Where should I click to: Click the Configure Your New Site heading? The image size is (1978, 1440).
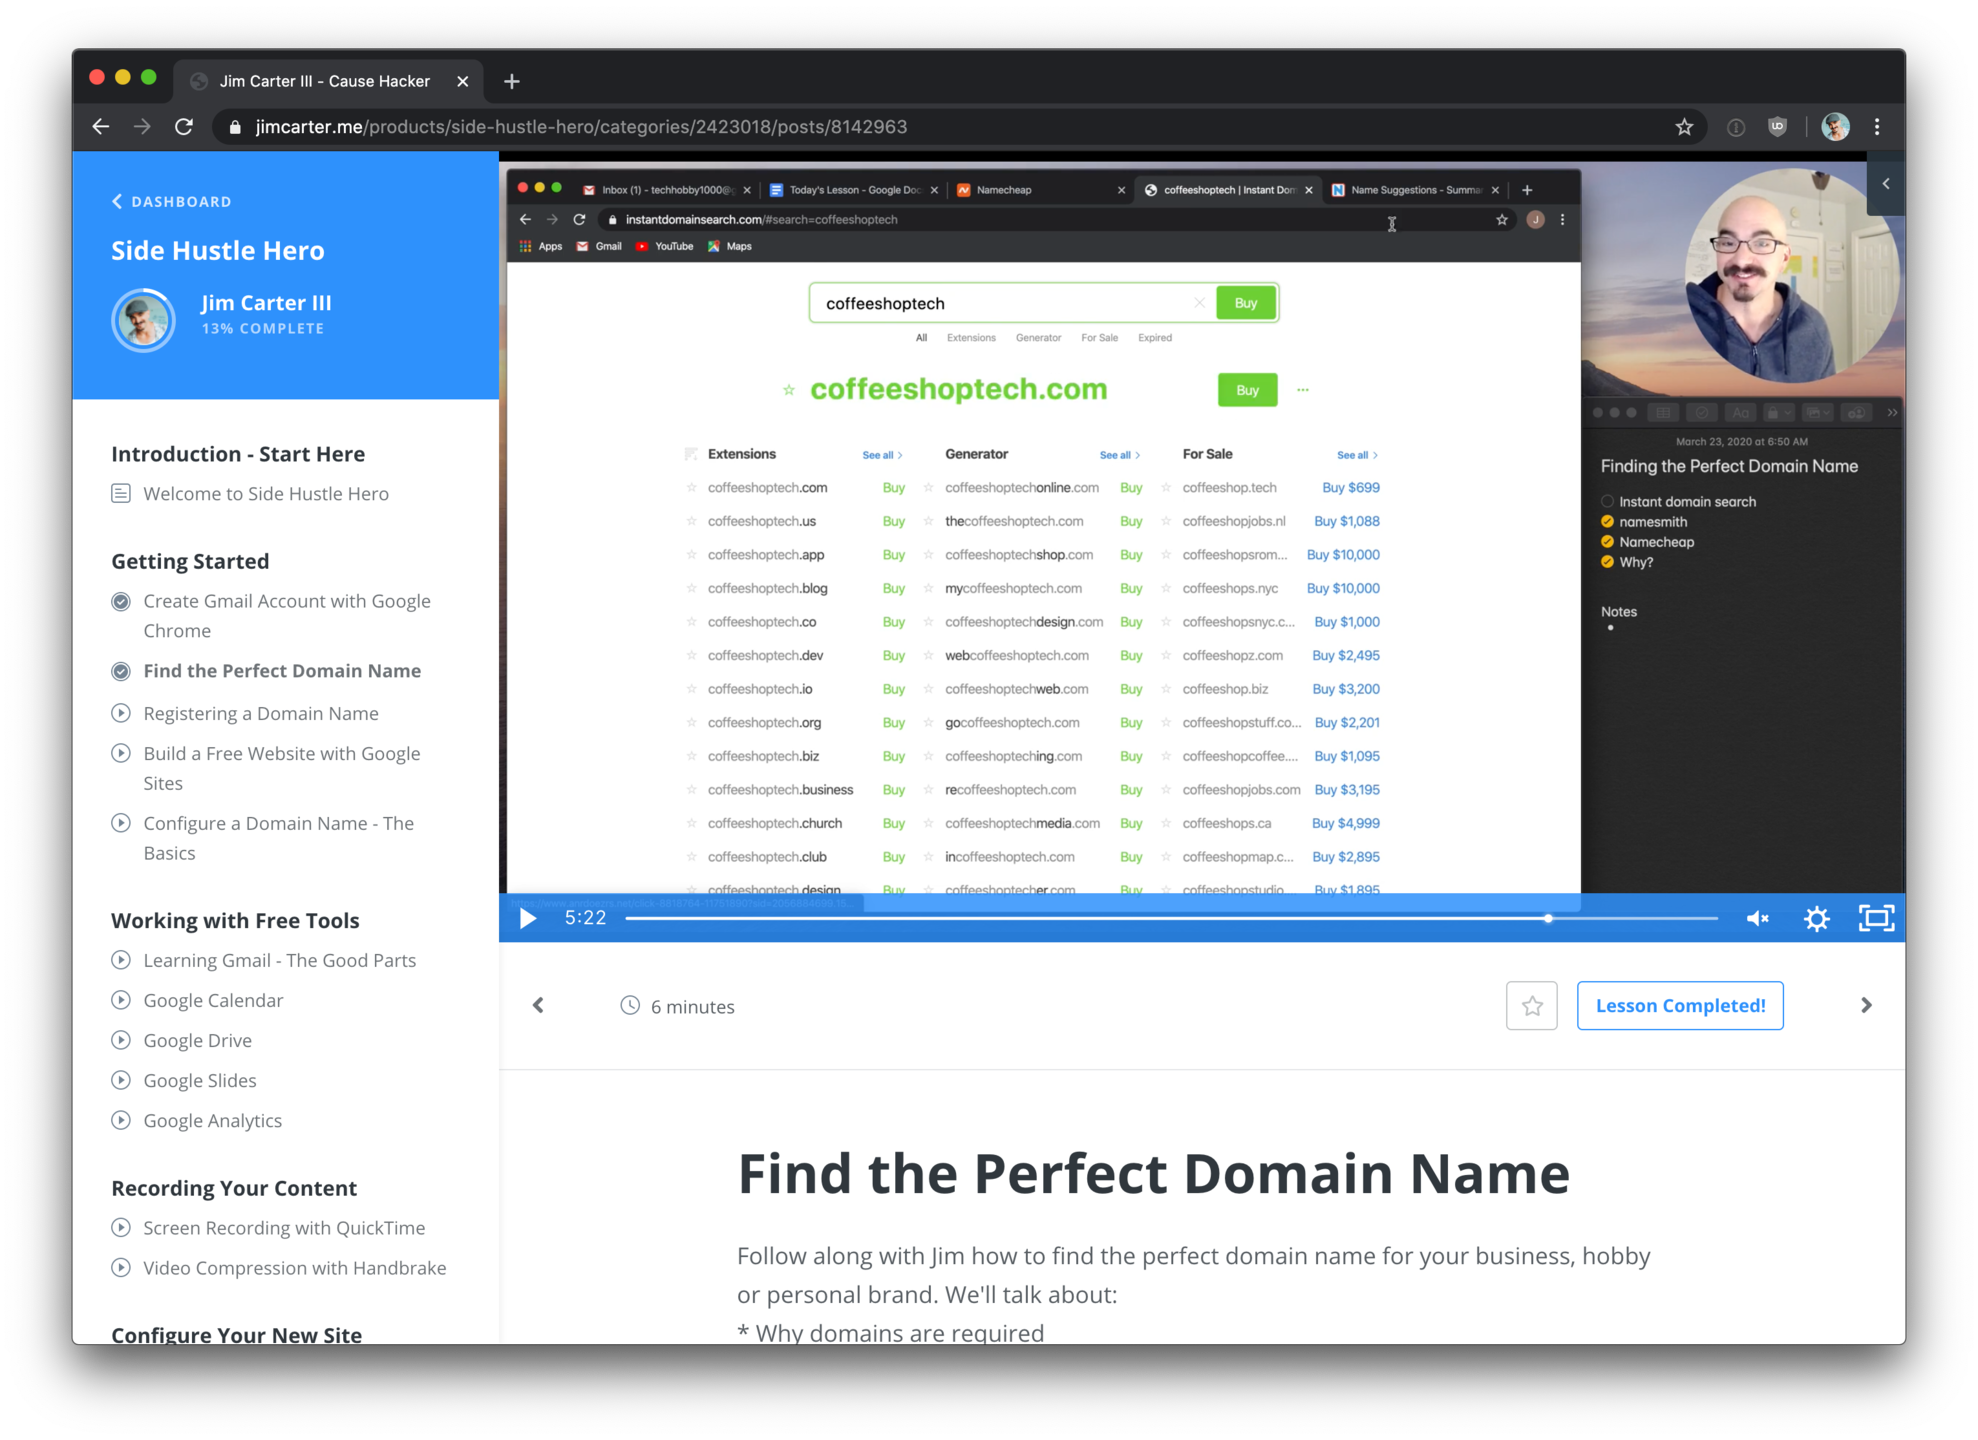pos(236,1334)
